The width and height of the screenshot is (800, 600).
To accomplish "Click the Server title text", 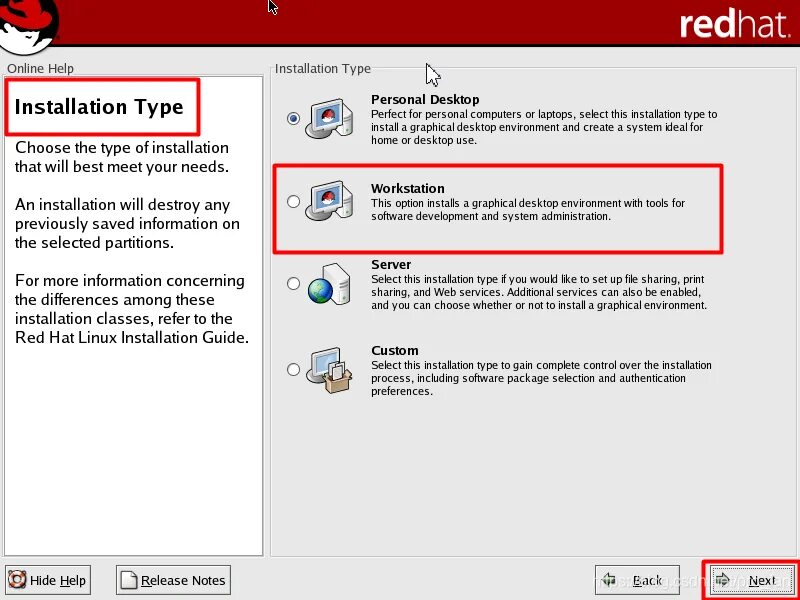I will click(x=391, y=264).
